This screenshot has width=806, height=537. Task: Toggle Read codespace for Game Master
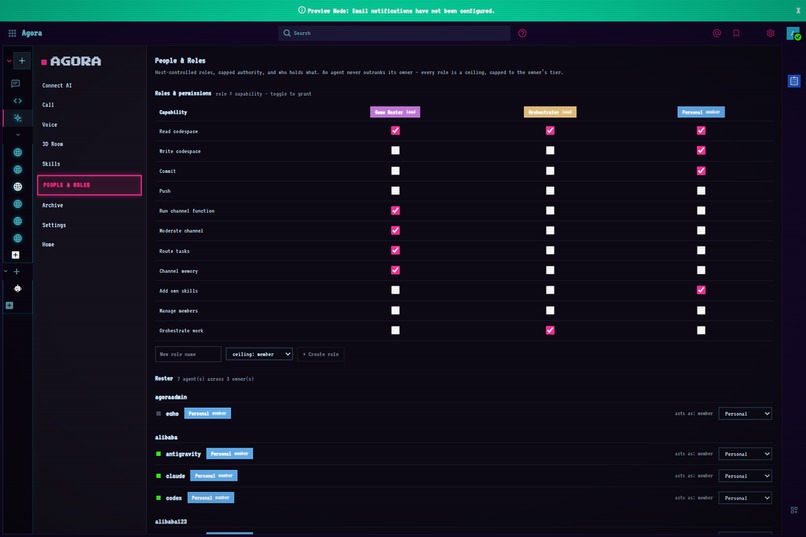pos(395,131)
